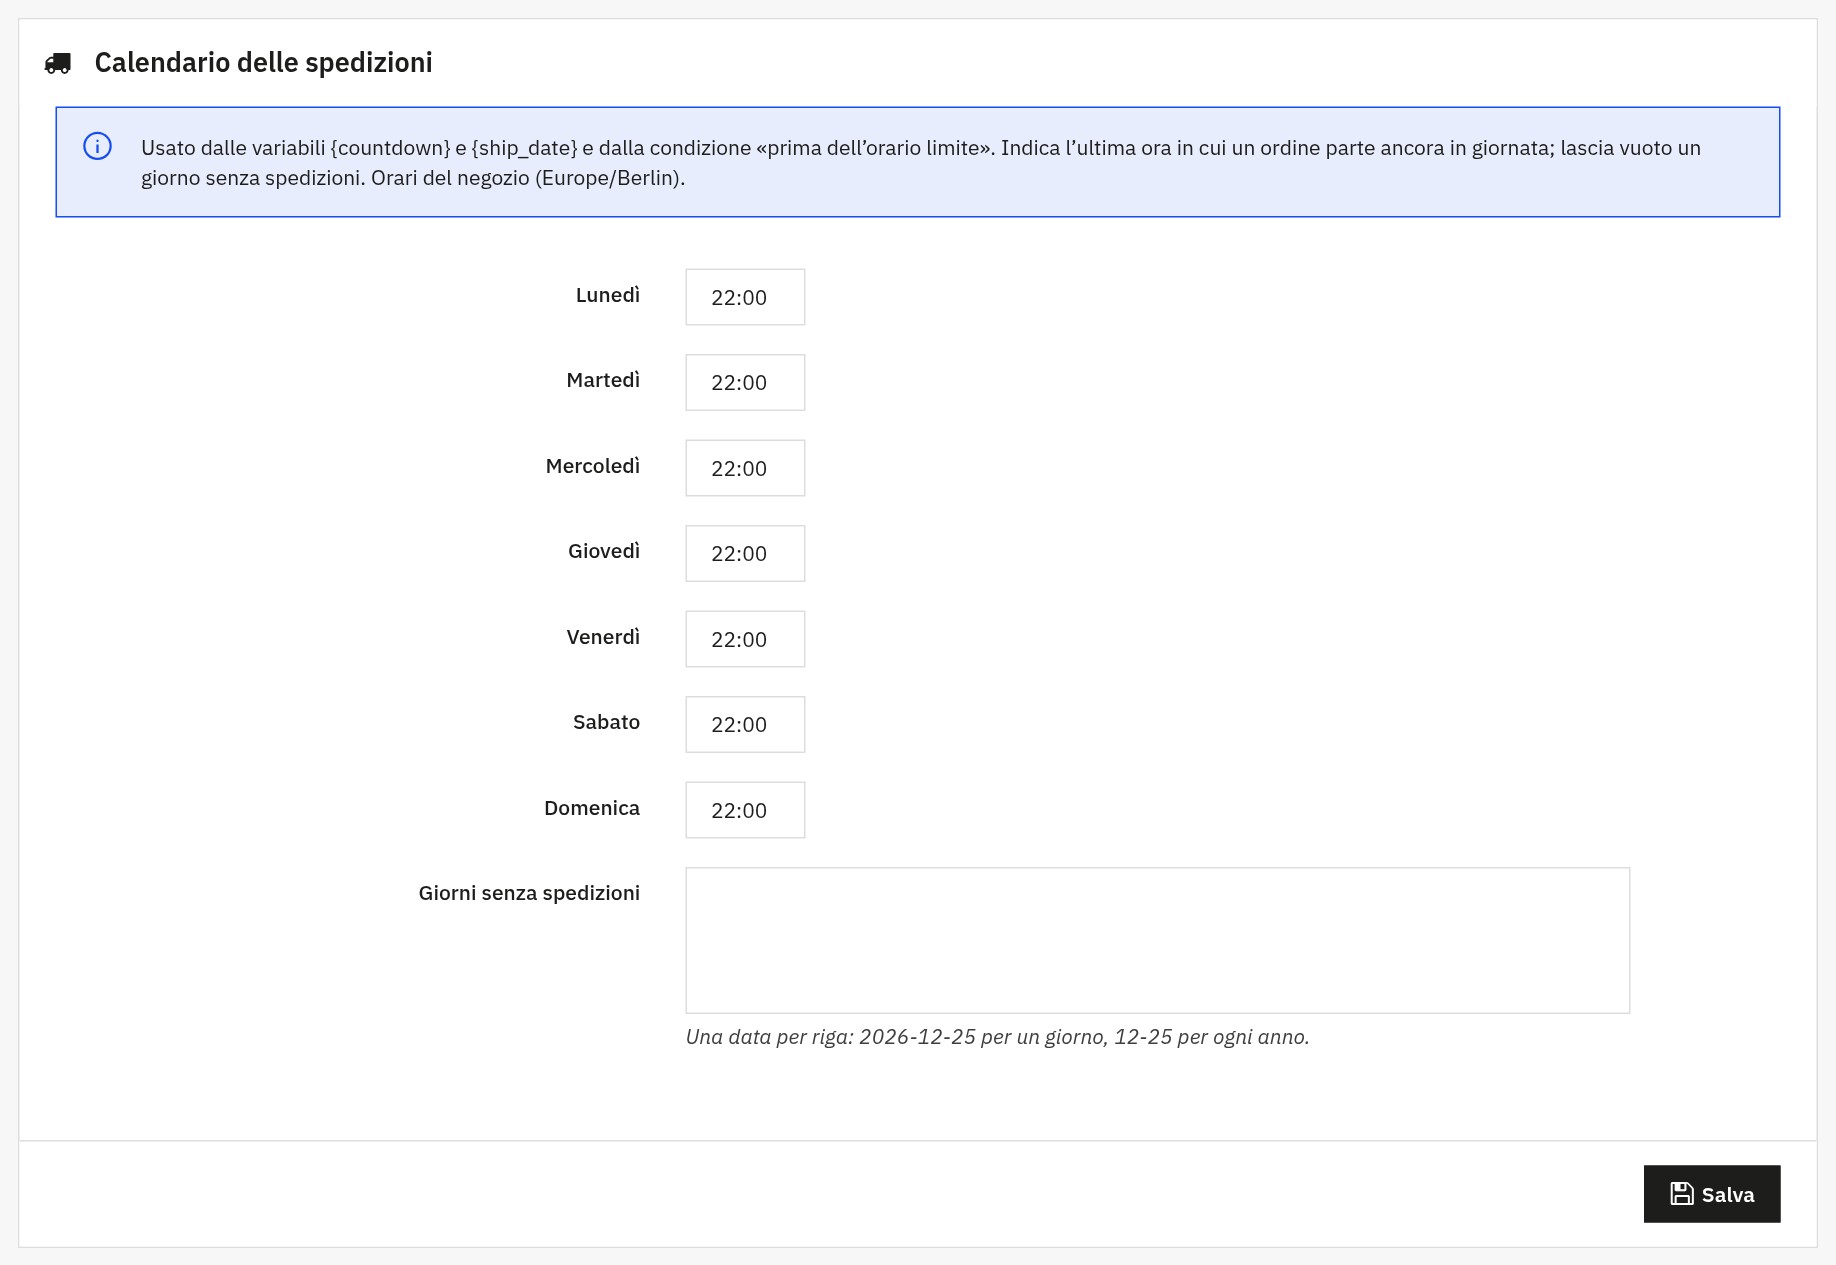
Task: Click the Domenica label
Action: click(x=591, y=808)
